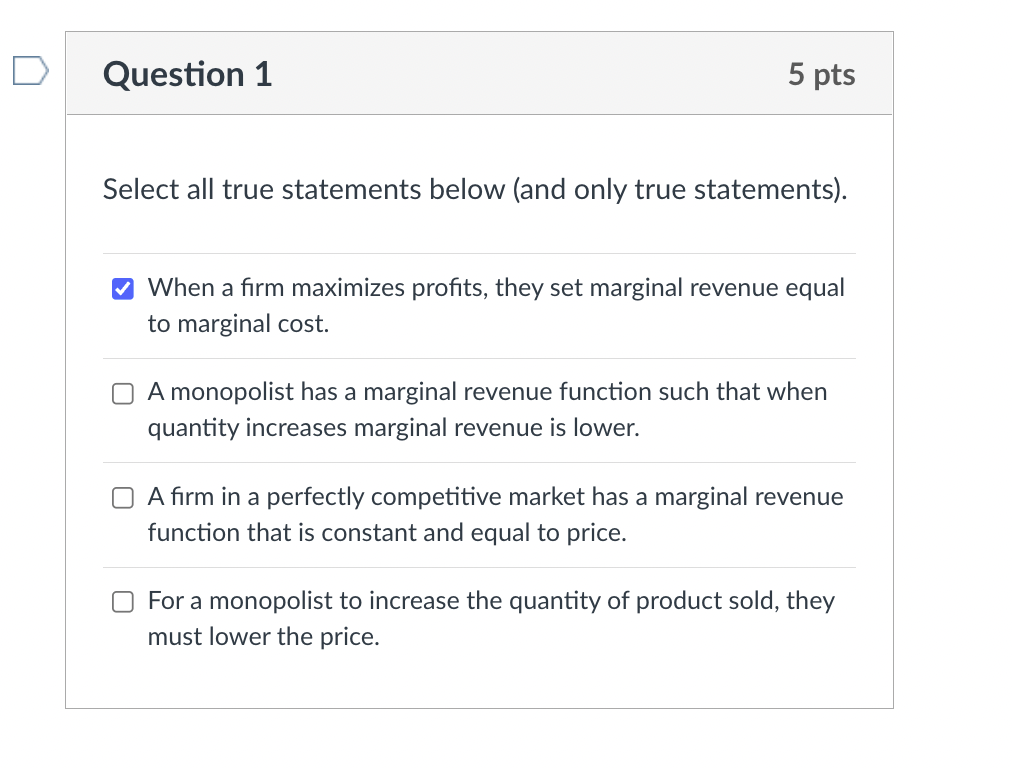Select the question card header bar
Screen dimensions: 1012x768
[479, 73]
